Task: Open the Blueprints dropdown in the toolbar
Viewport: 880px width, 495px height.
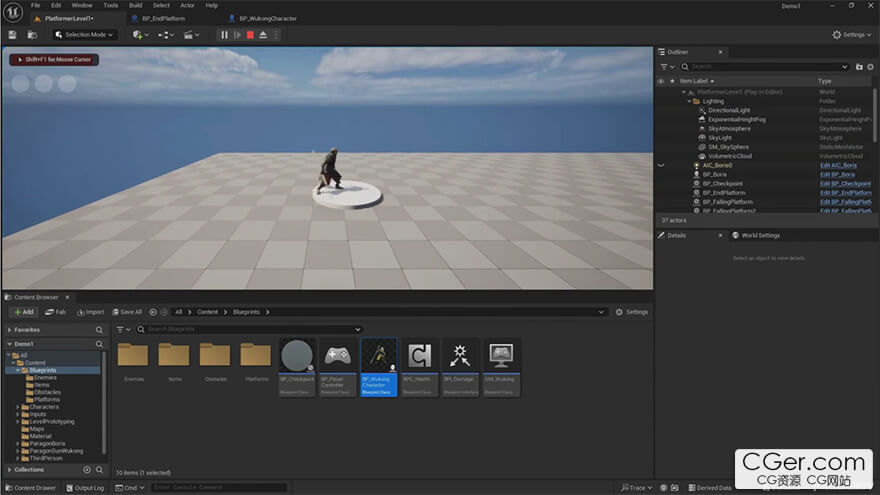Action: click(x=166, y=35)
